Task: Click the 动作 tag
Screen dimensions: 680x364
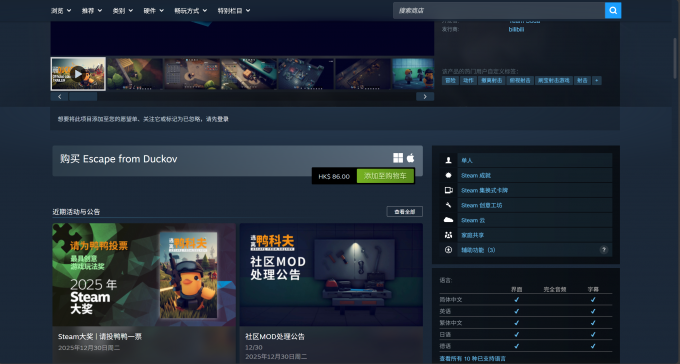Action: click(x=468, y=81)
